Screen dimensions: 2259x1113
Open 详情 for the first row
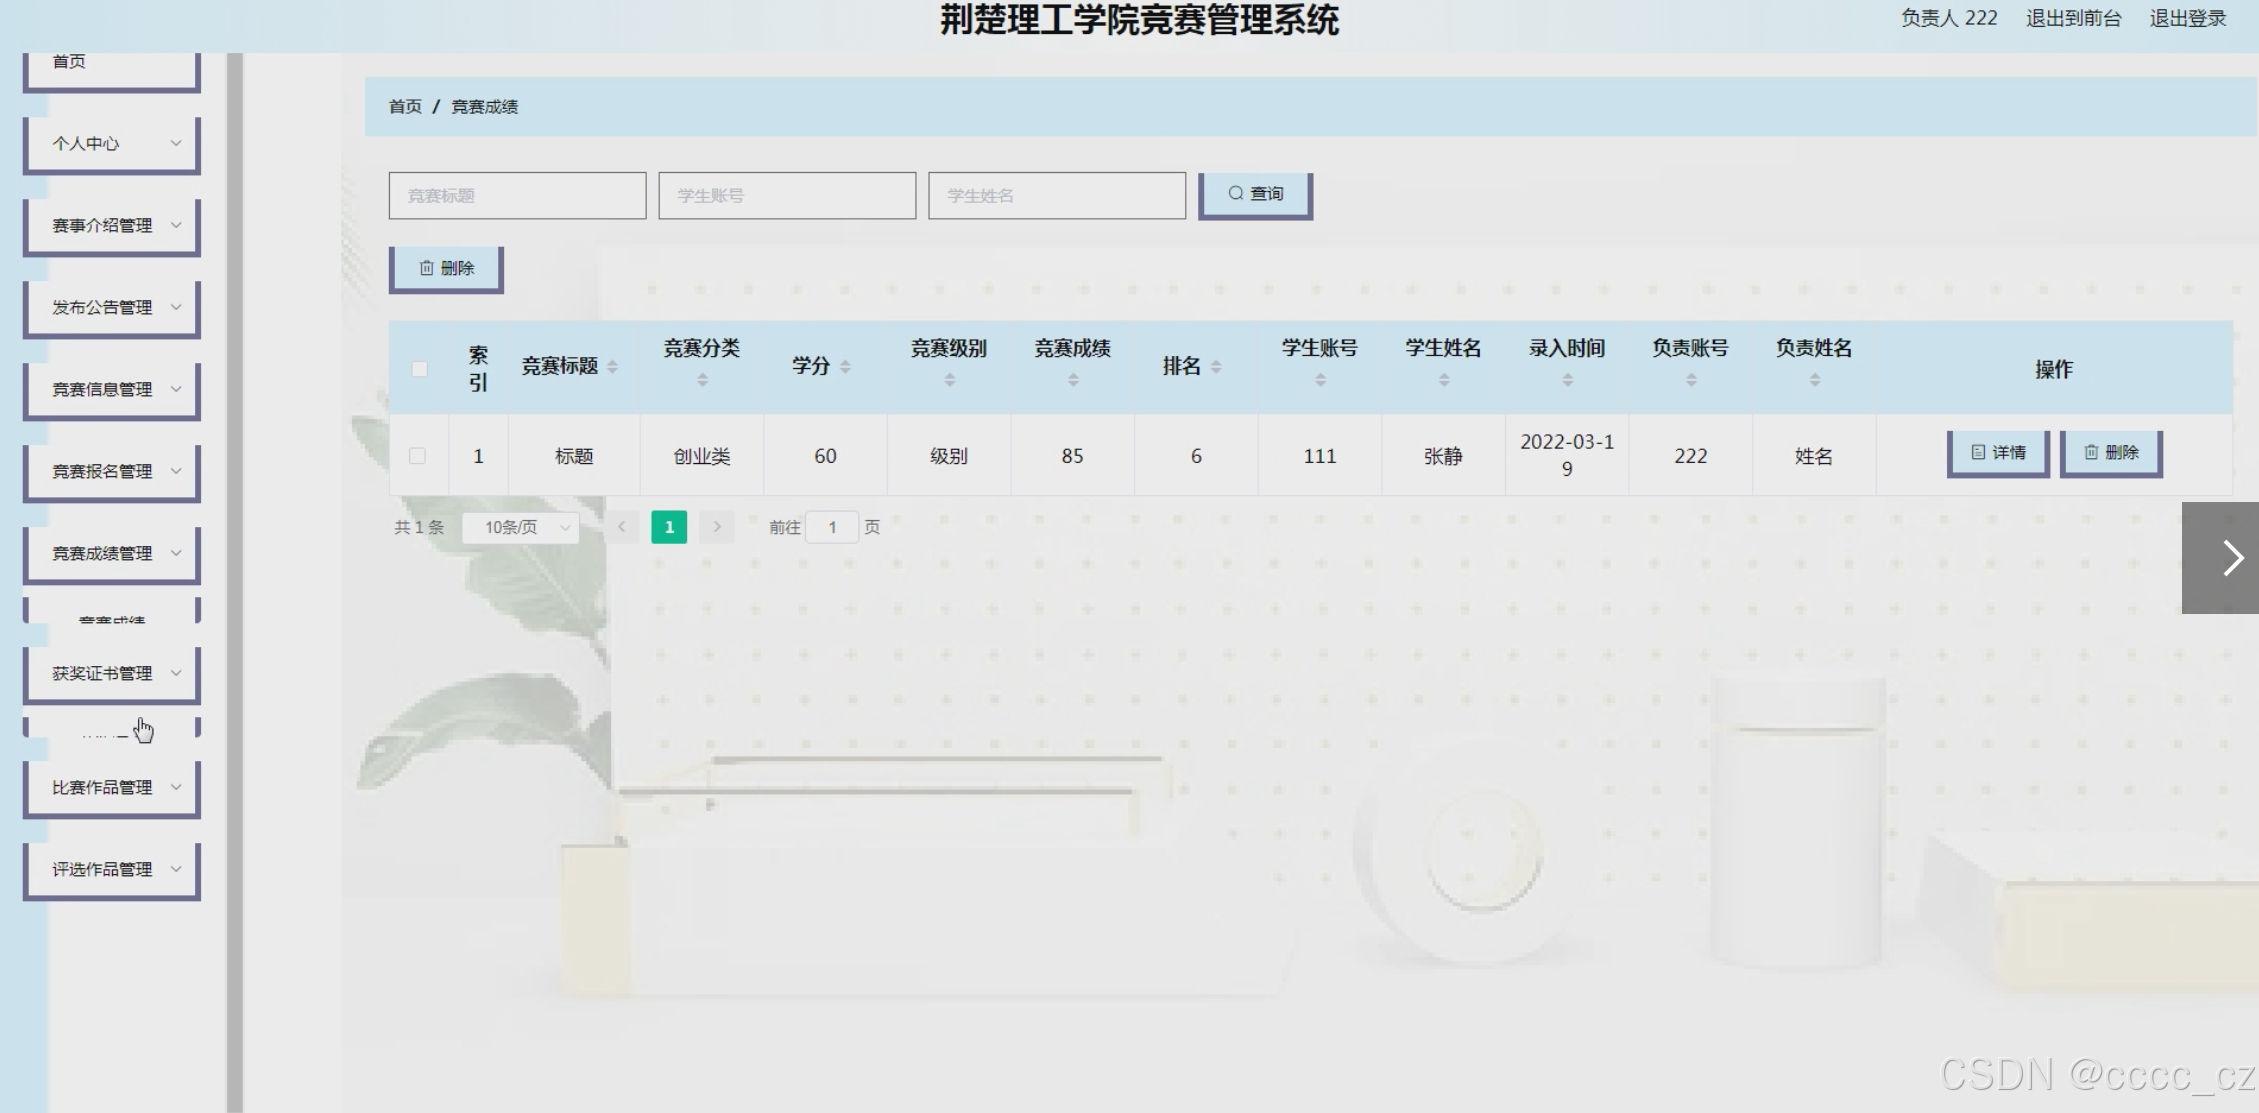[x=1998, y=453]
